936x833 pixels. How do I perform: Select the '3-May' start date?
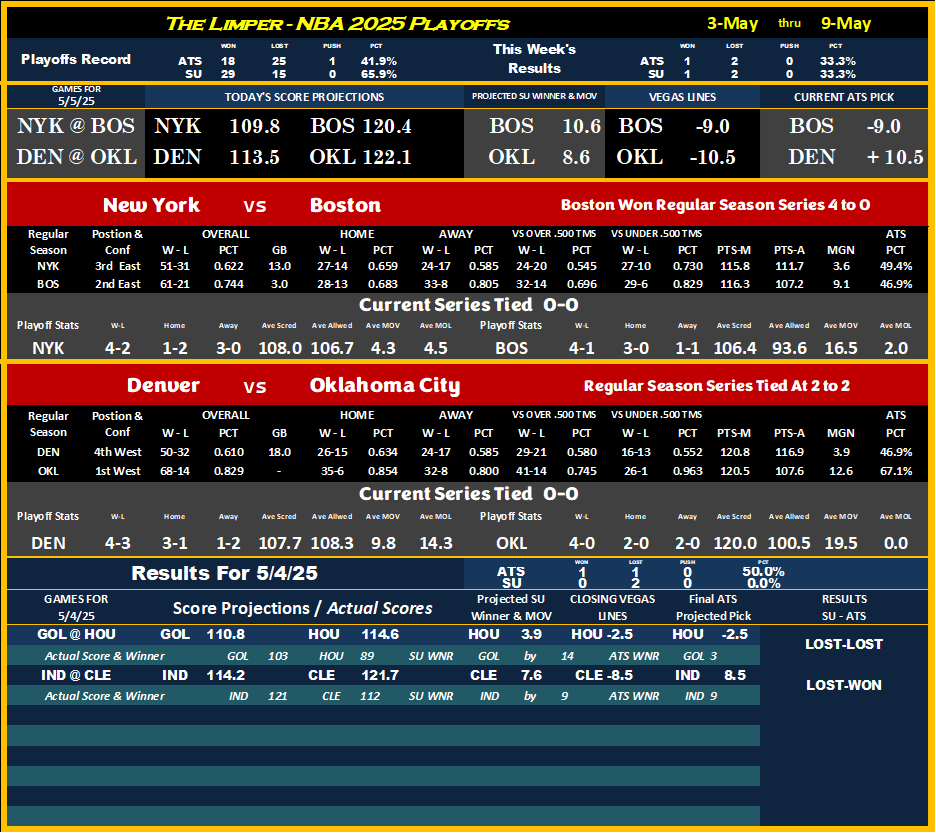(x=732, y=24)
